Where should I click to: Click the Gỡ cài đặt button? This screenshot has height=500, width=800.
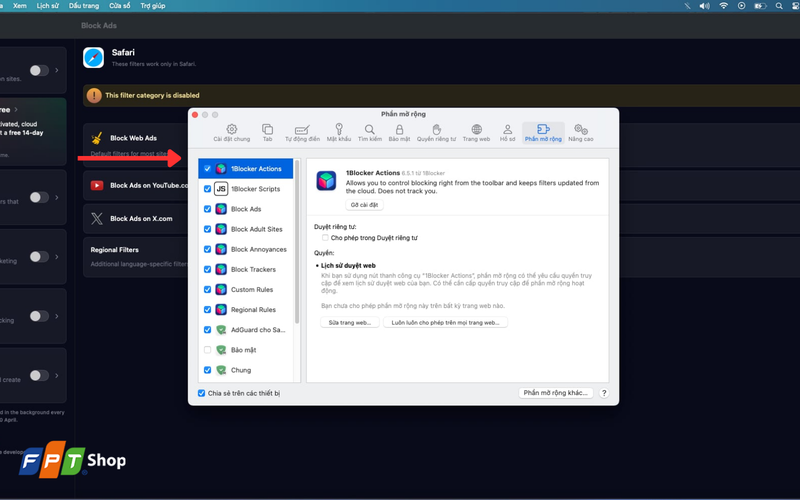[364, 205]
